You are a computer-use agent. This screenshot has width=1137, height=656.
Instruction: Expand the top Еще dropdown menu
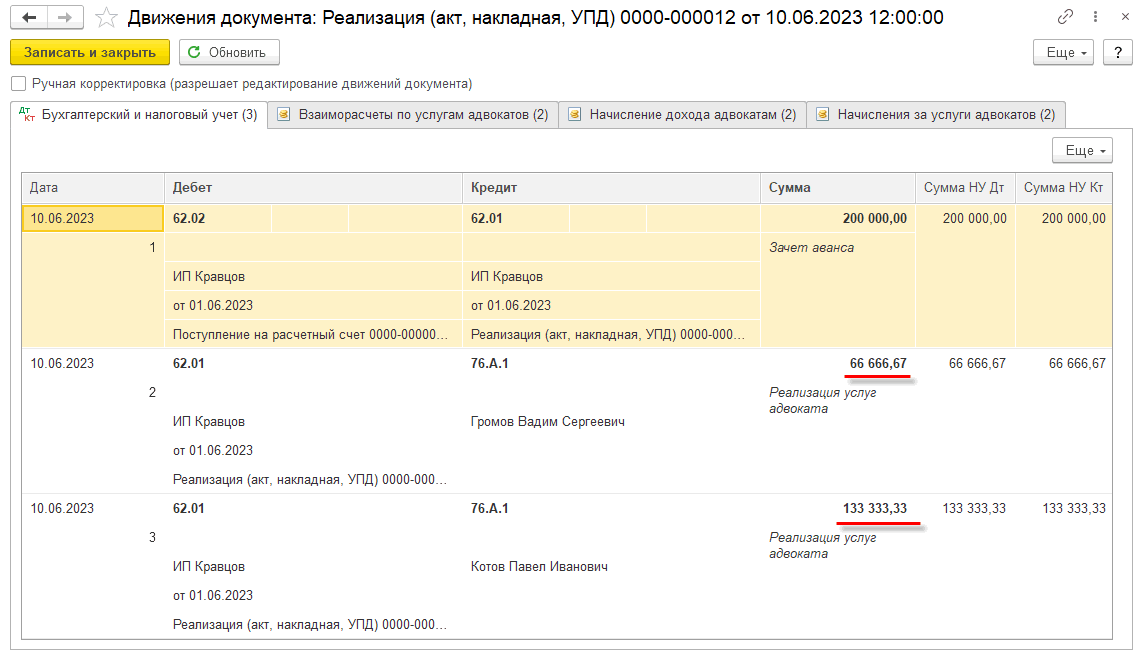pos(1064,52)
